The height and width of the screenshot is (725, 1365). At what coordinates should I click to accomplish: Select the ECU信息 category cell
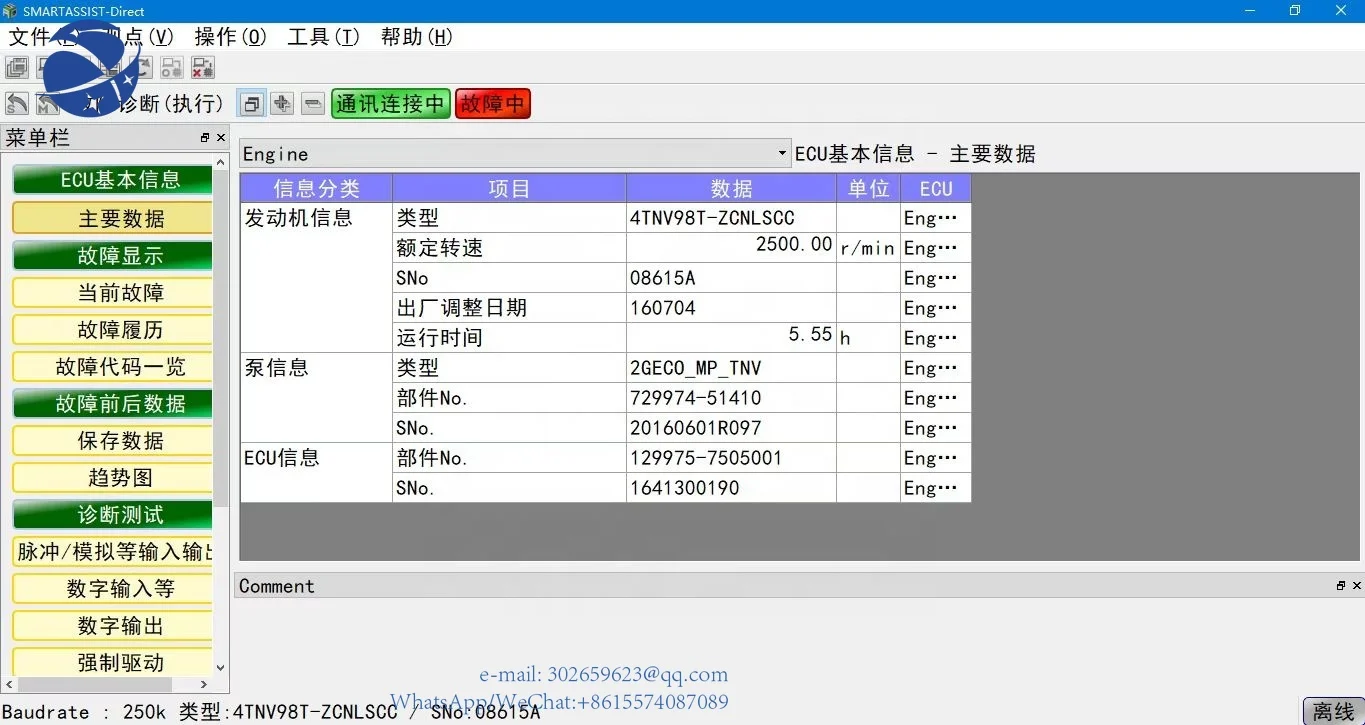tap(316, 473)
